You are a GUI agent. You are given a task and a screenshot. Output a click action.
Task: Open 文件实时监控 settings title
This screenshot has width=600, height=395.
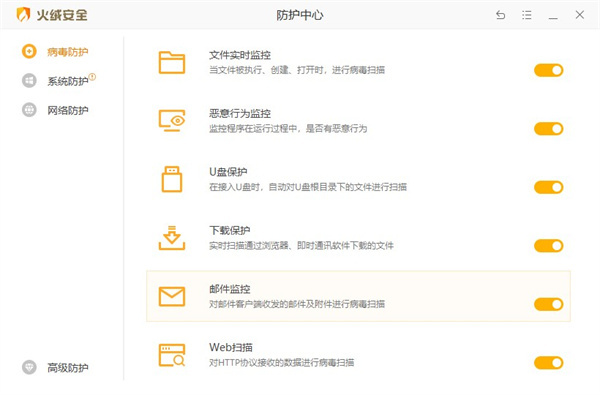(x=240, y=55)
